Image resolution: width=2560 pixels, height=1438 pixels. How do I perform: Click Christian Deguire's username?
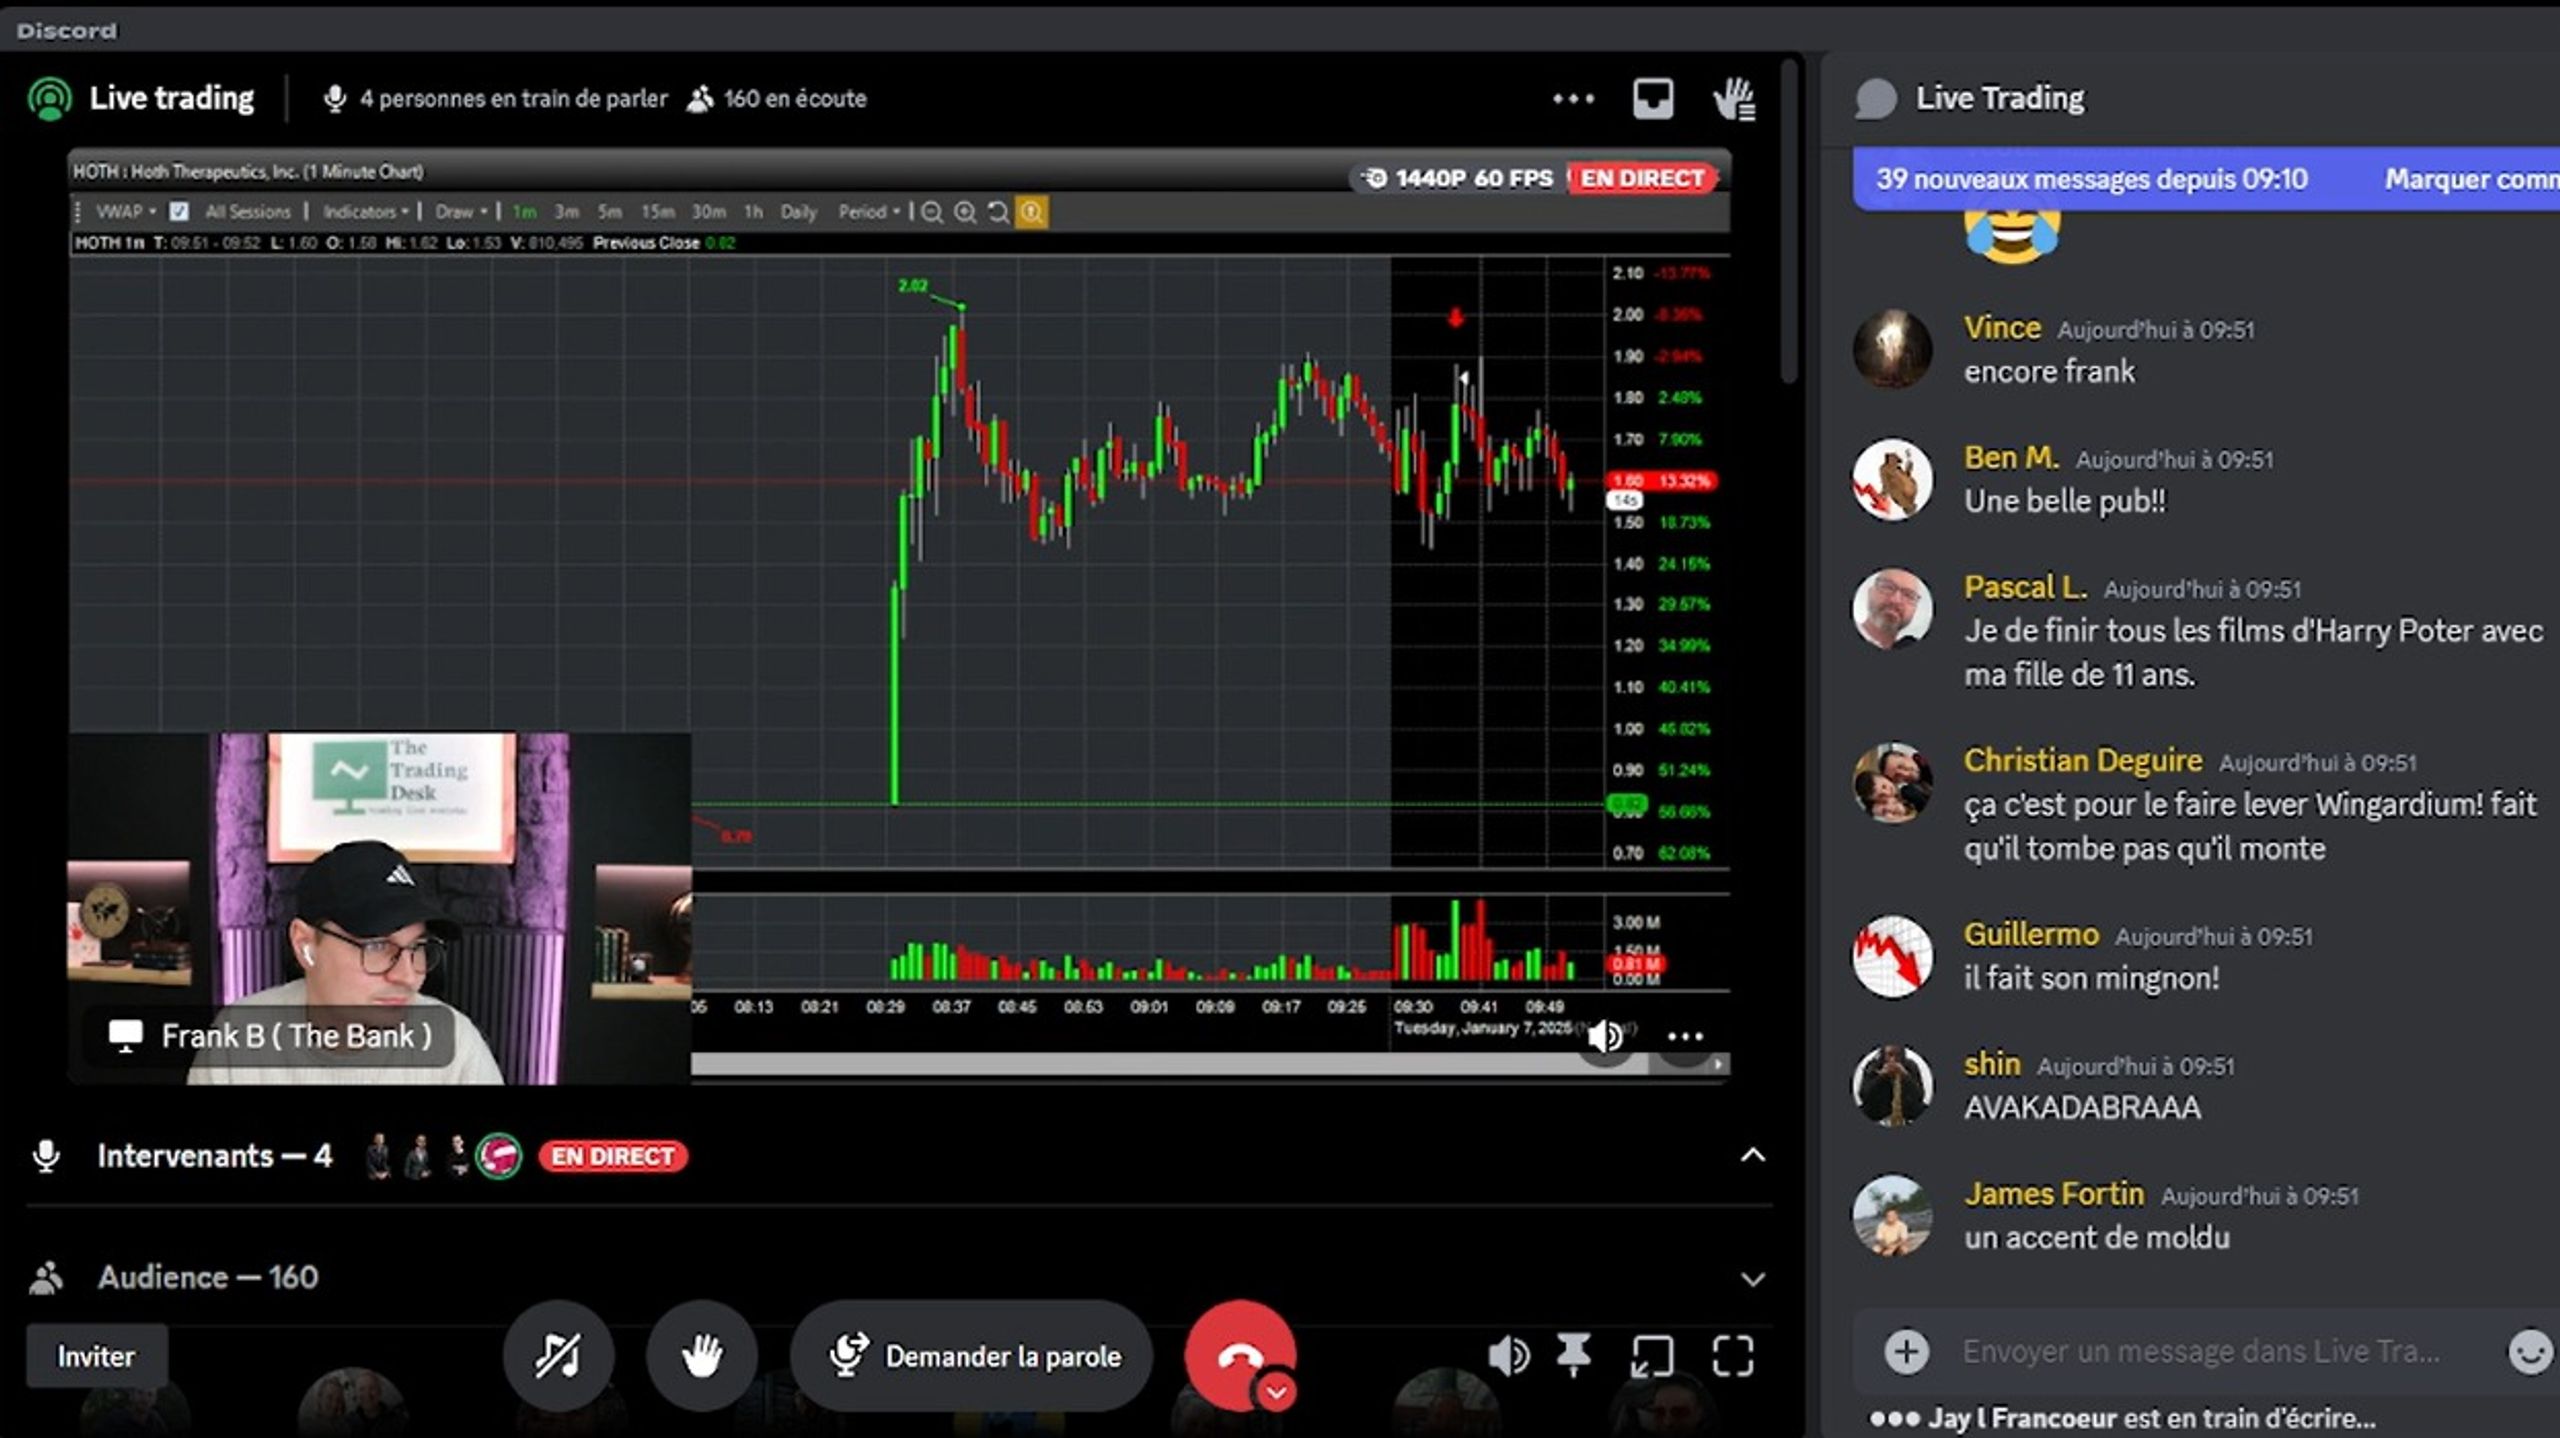point(2083,761)
